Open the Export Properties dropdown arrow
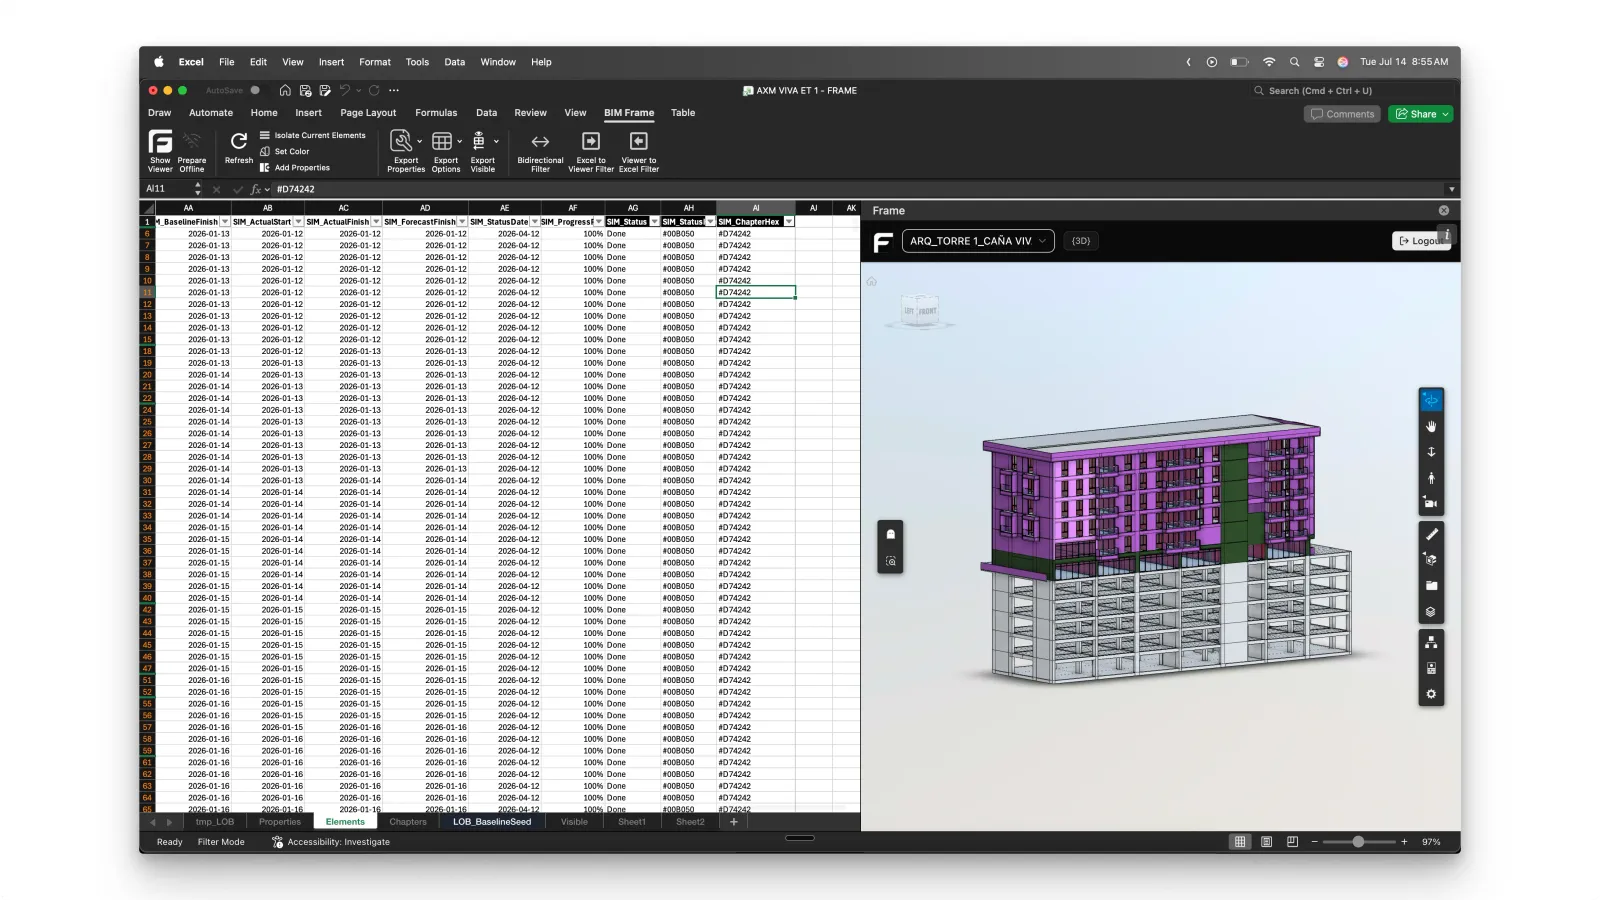This screenshot has width=1600, height=900. (x=420, y=142)
